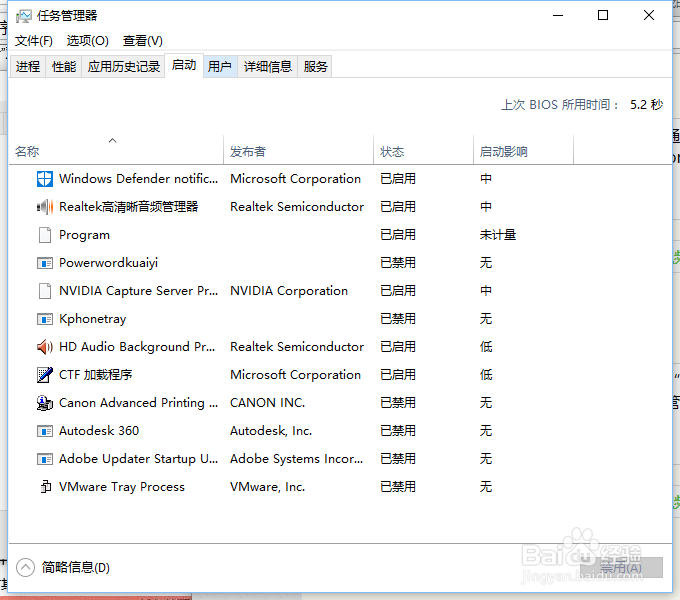Maximize the Task Manager window

click(x=603, y=16)
